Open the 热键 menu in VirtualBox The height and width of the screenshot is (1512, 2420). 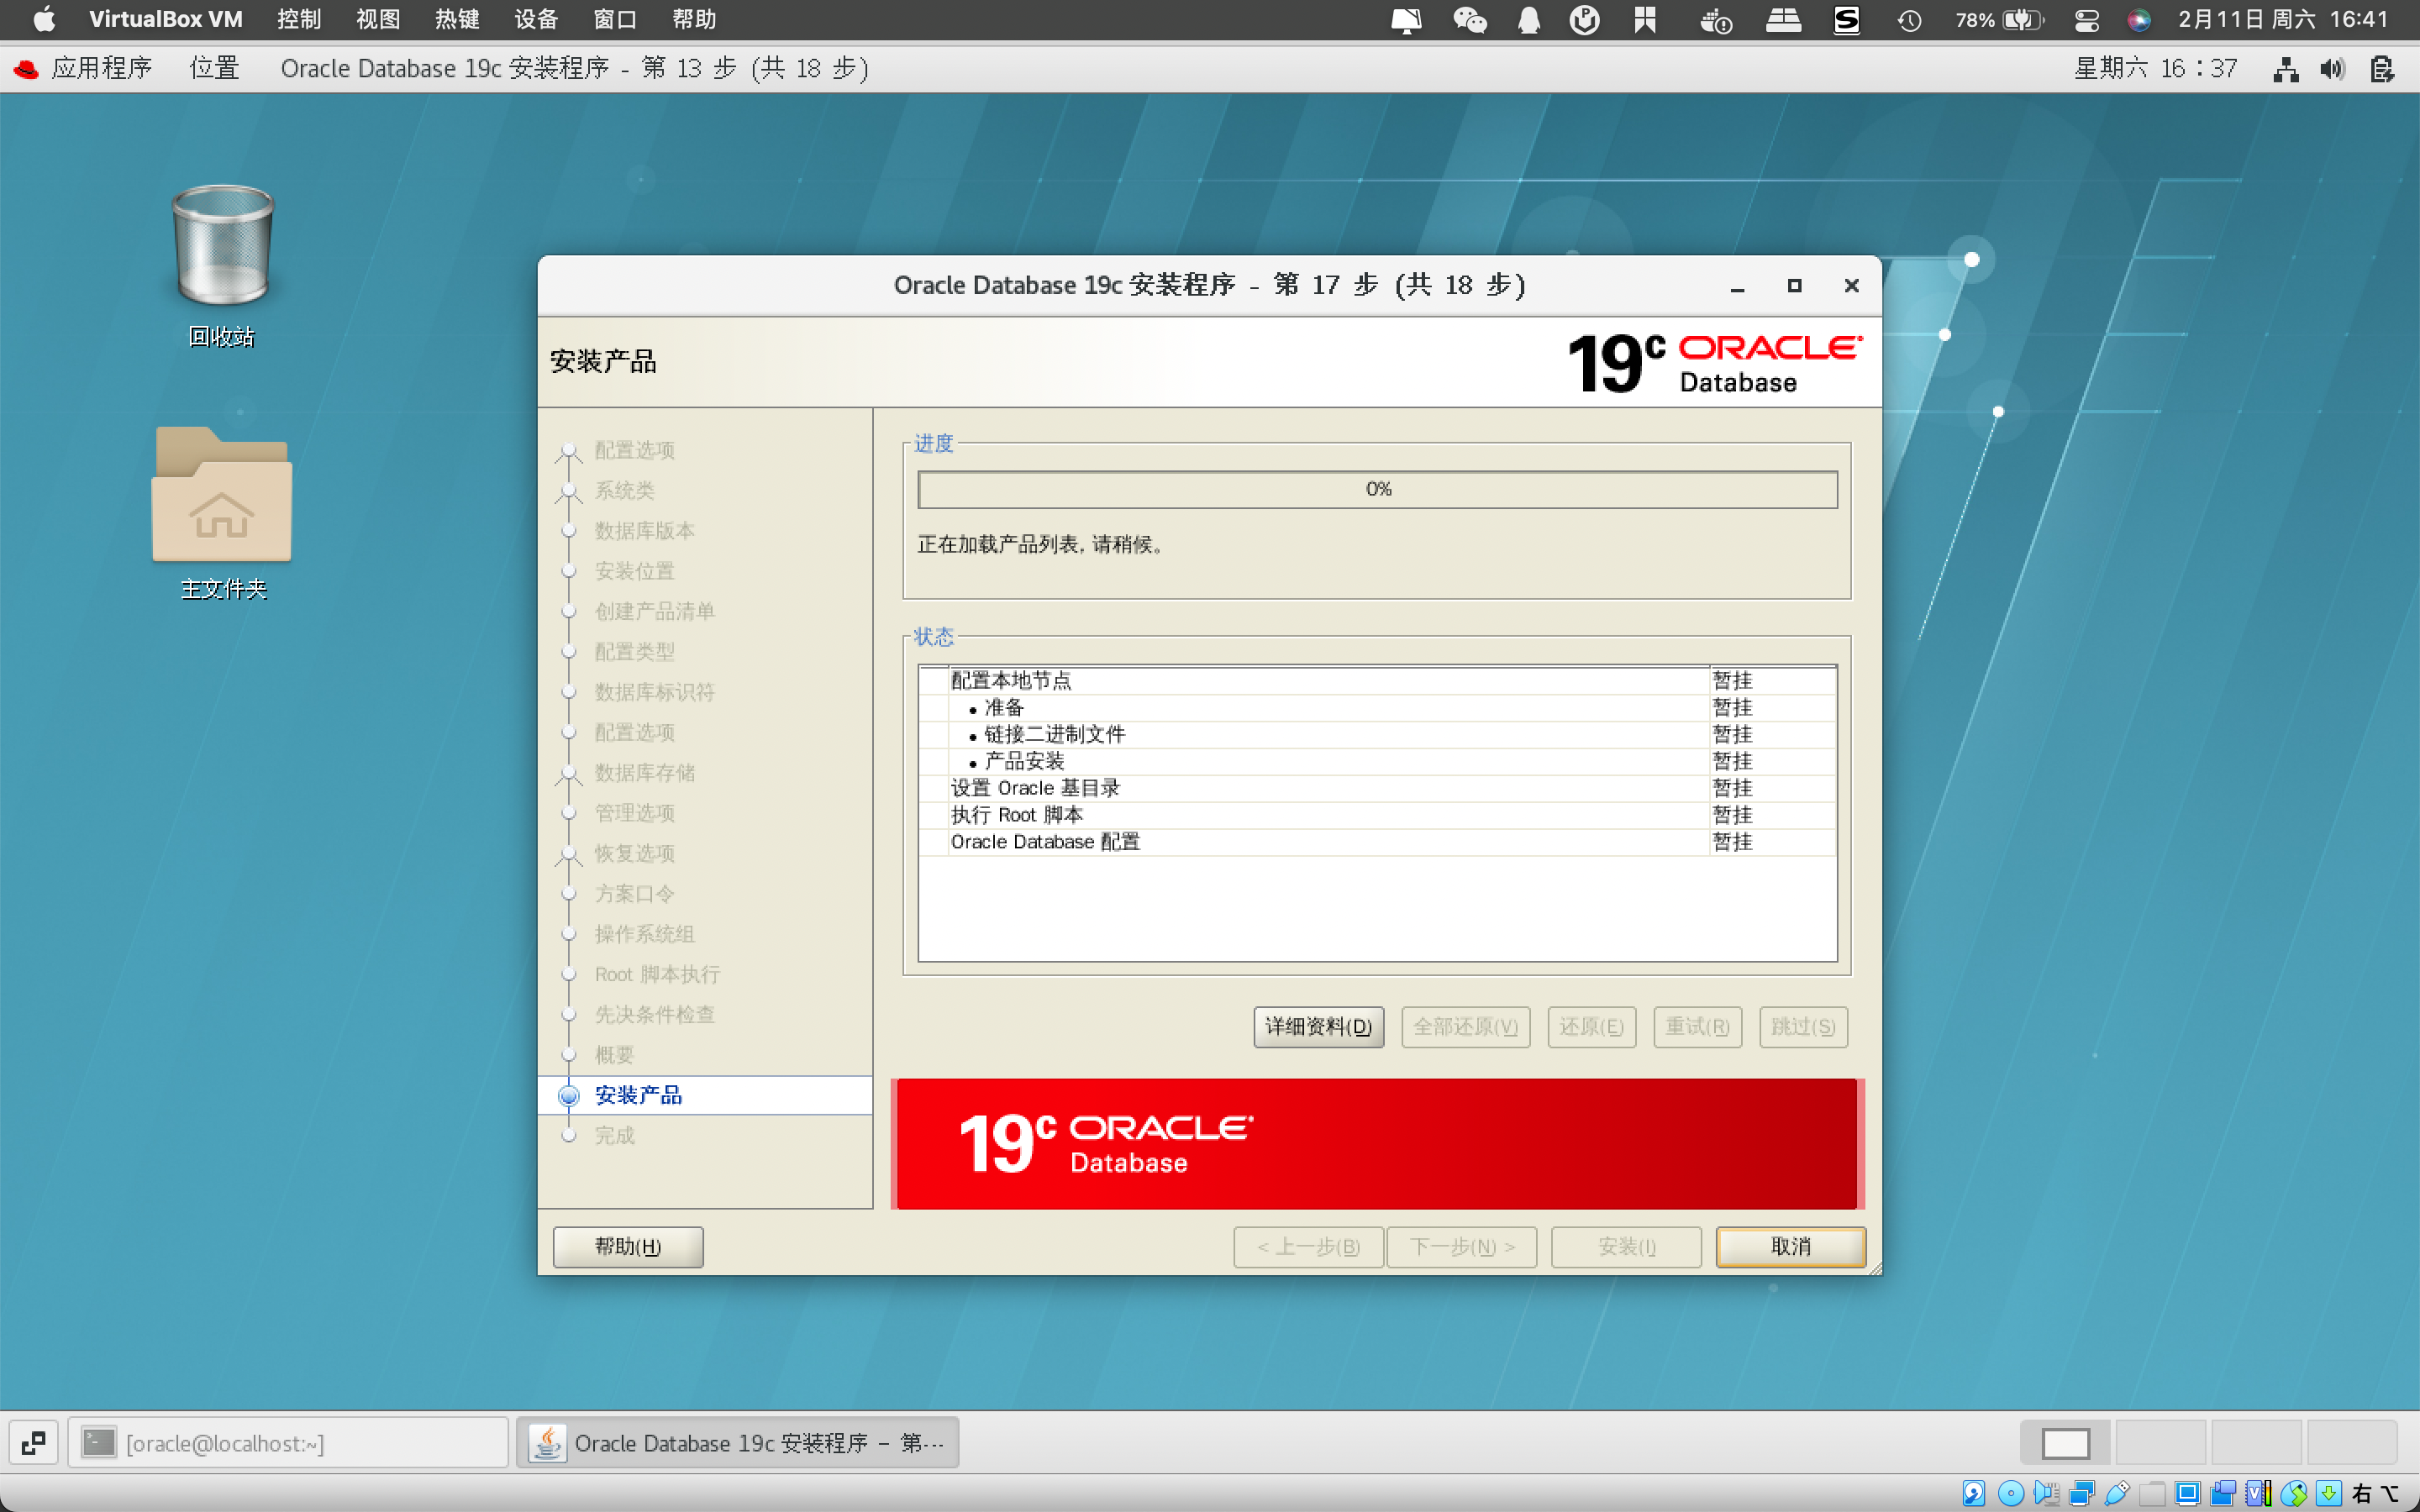pos(457,20)
